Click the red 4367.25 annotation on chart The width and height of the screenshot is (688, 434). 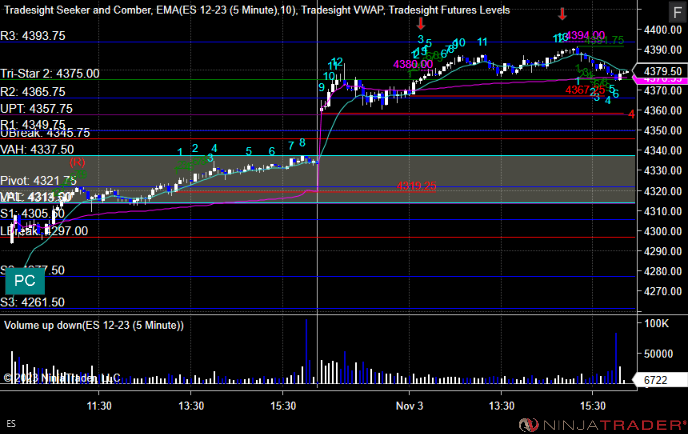585,90
